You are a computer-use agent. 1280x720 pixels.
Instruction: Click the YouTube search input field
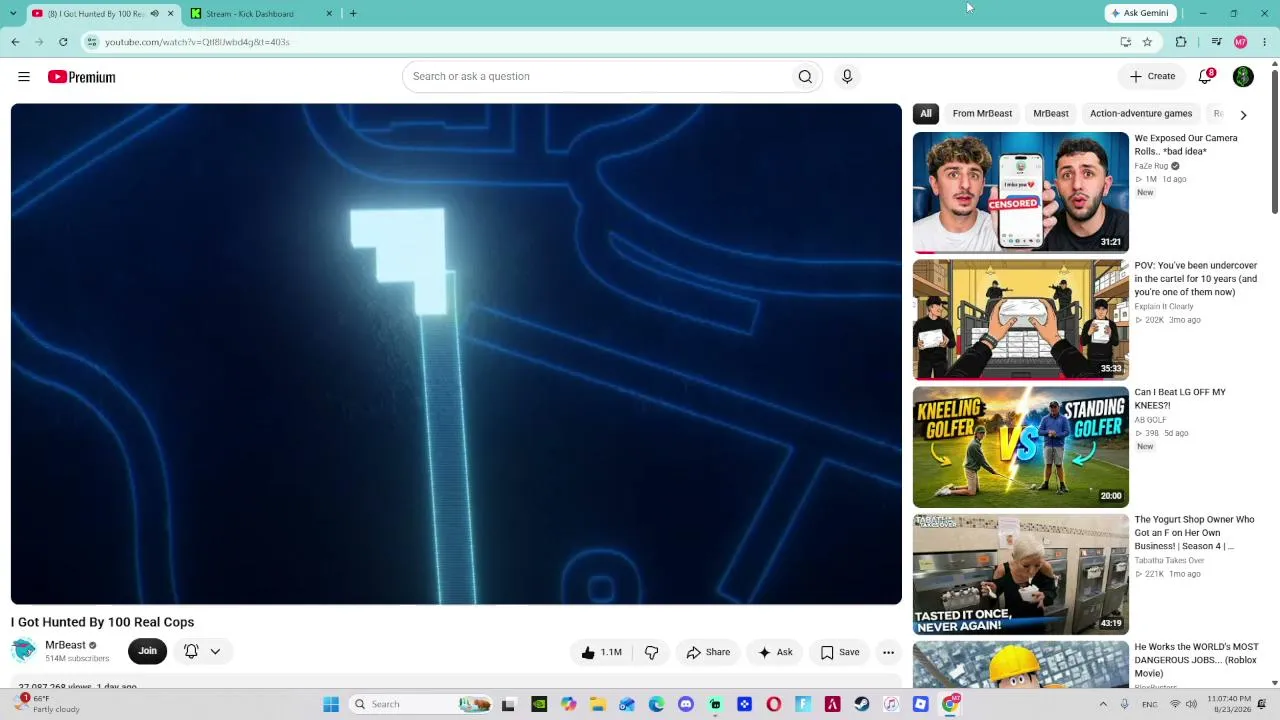click(x=598, y=77)
